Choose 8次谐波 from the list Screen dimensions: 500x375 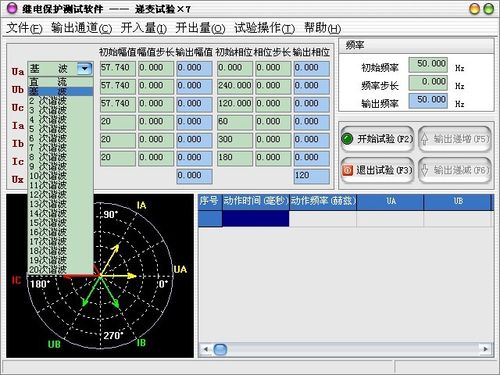click(x=60, y=157)
